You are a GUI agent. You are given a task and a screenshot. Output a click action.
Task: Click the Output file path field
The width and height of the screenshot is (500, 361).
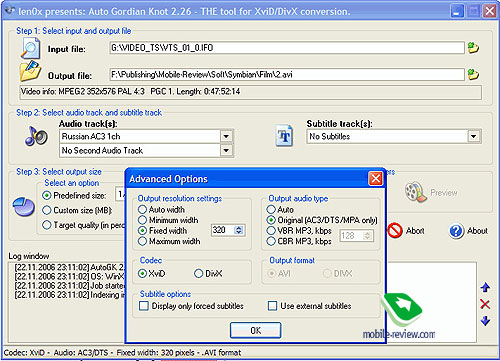[287, 74]
